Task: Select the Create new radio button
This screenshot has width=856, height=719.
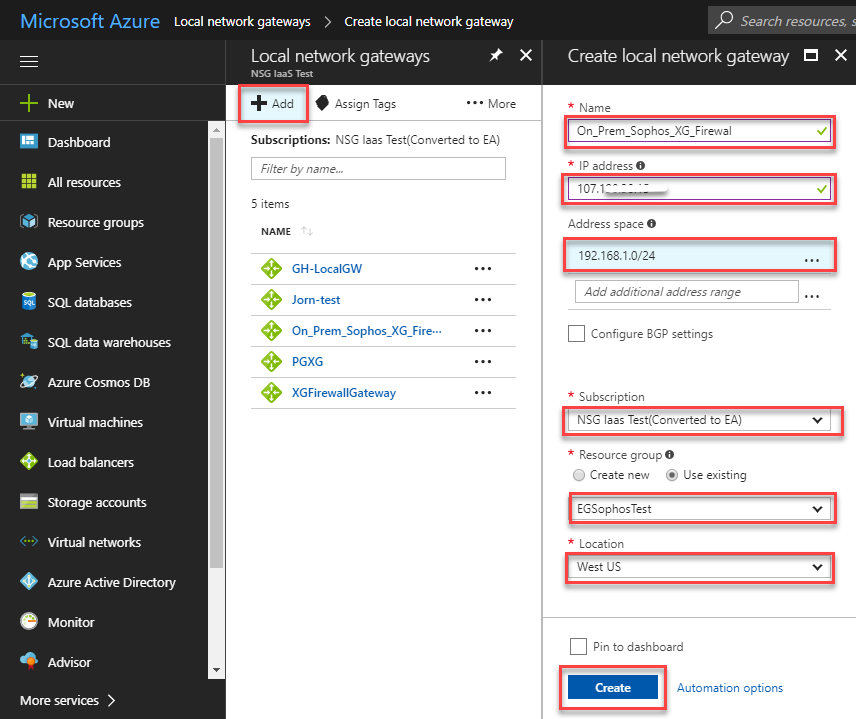Action: click(579, 475)
